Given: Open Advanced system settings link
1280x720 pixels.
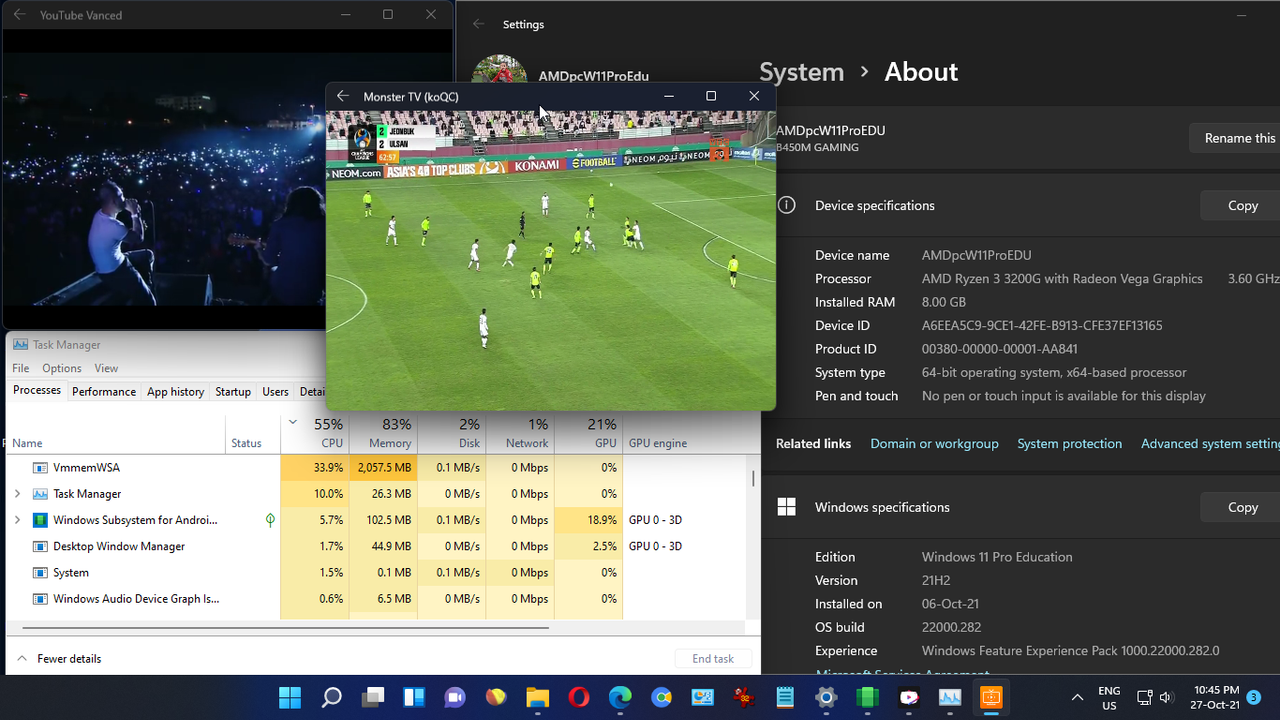Looking at the screenshot, I should [1210, 443].
